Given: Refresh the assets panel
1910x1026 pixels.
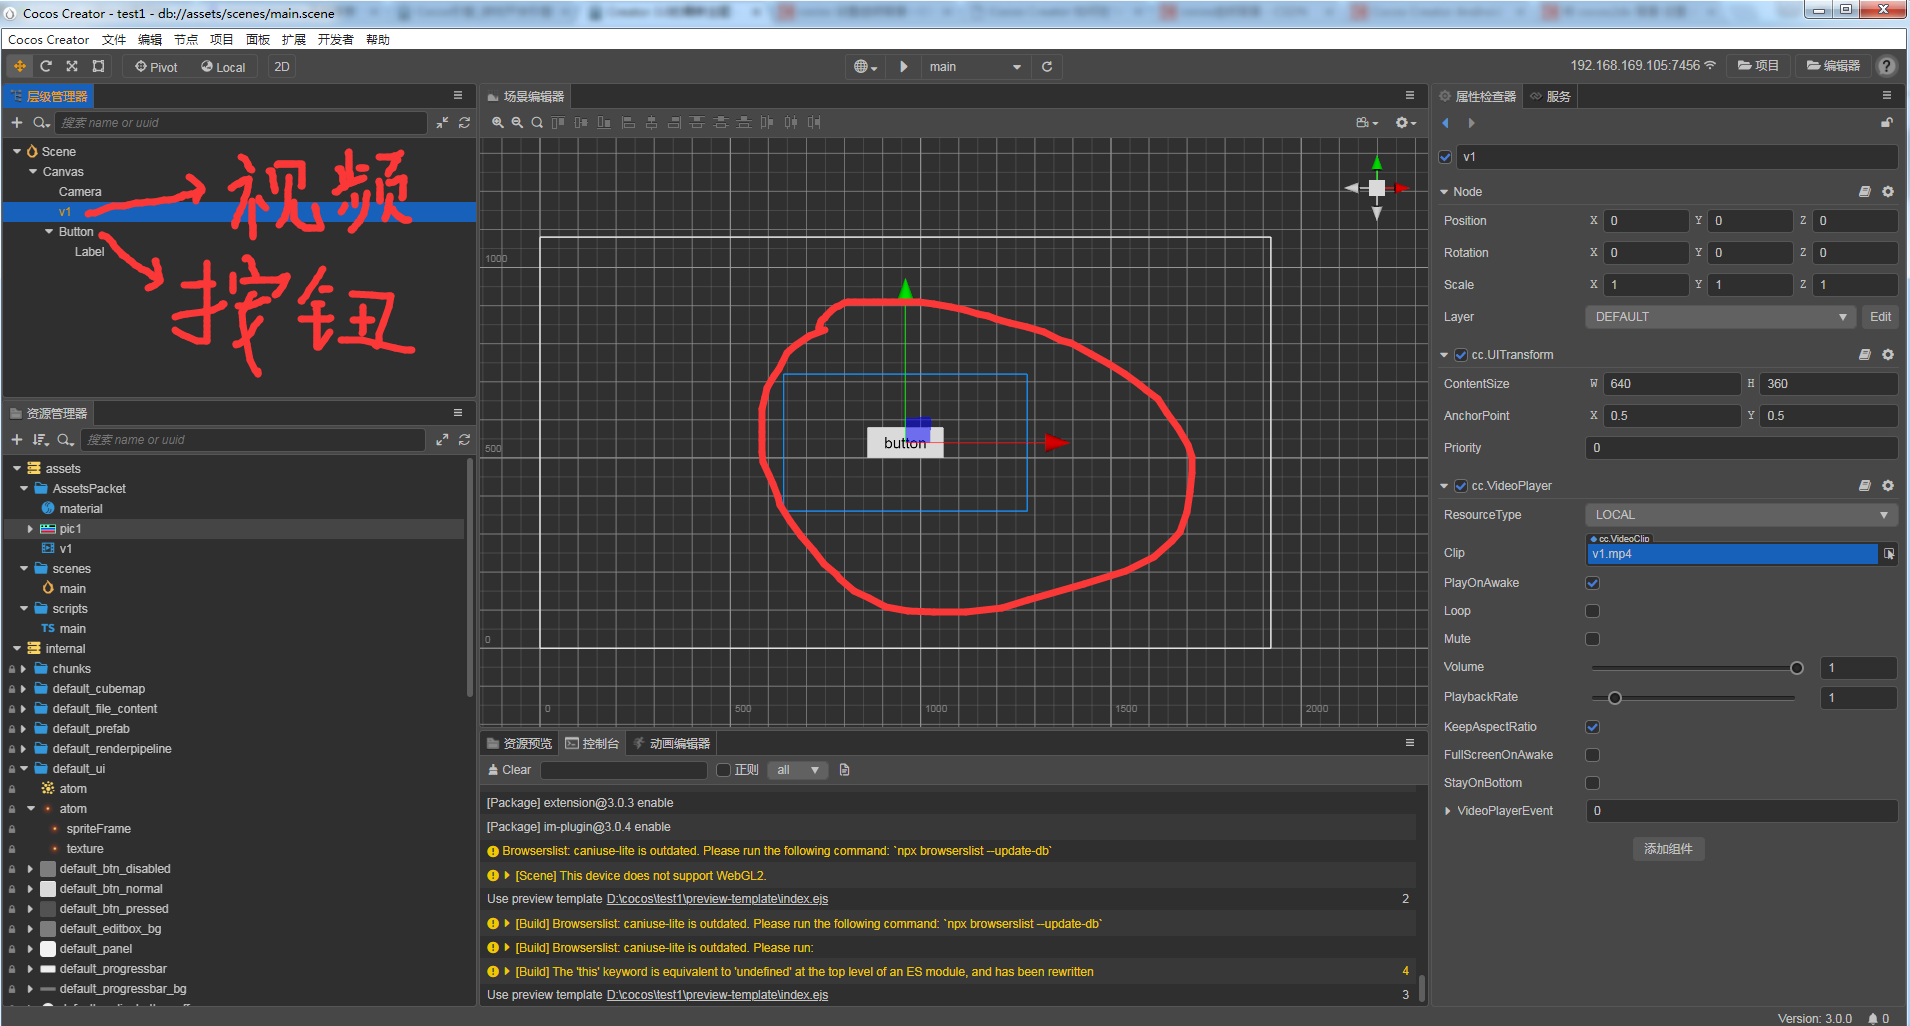Looking at the screenshot, I should pos(464,439).
